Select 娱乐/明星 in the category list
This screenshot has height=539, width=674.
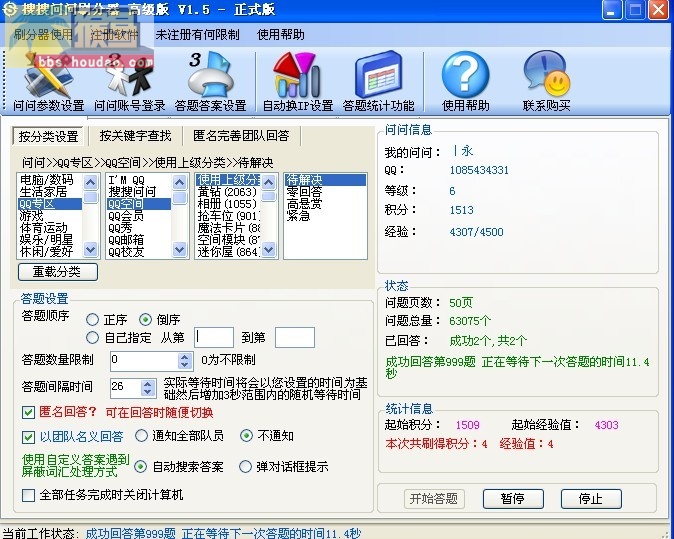point(50,240)
